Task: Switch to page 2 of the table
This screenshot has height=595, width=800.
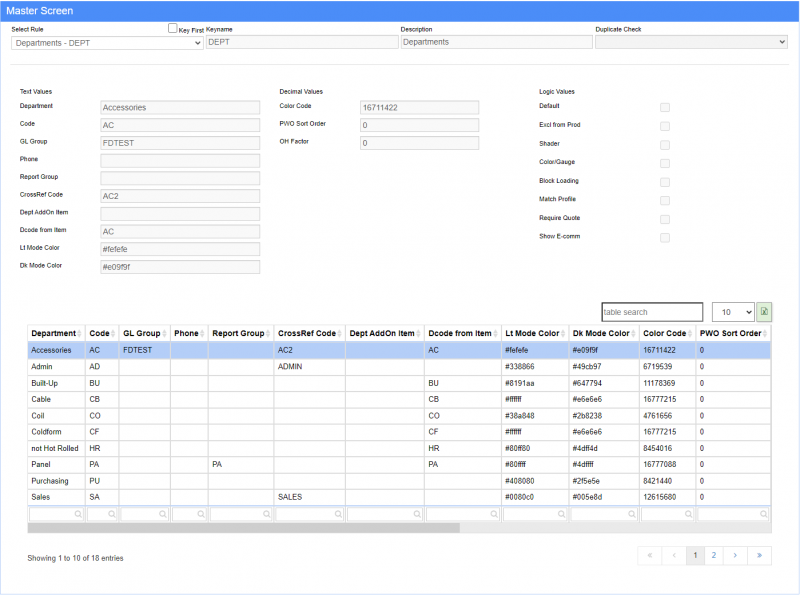Action: pyautogui.click(x=714, y=554)
